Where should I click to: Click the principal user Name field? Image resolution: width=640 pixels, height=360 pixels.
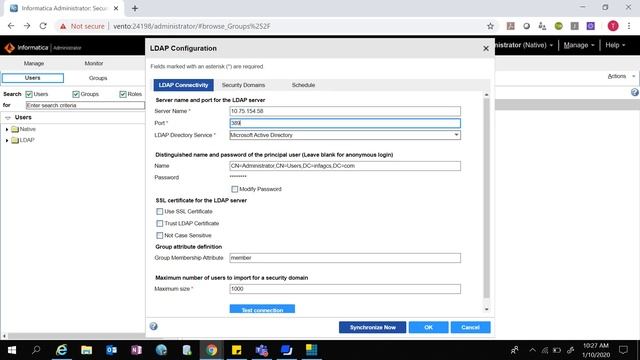[345, 166]
